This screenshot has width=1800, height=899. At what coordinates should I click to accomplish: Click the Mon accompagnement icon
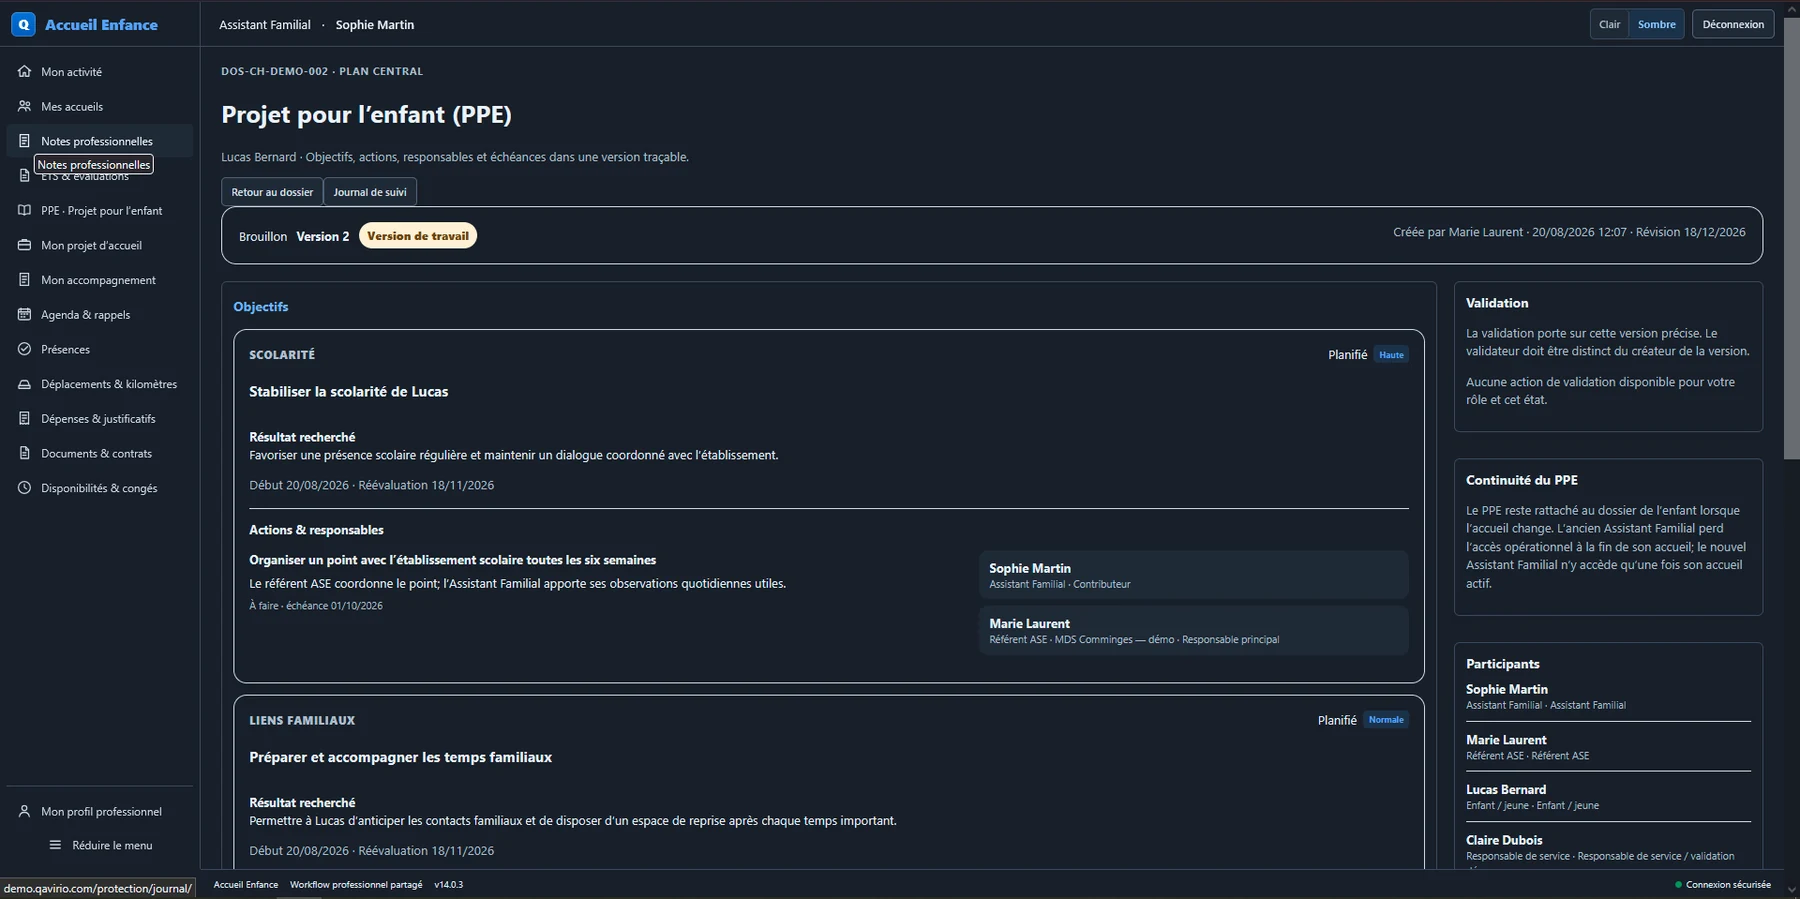coord(24,280)
